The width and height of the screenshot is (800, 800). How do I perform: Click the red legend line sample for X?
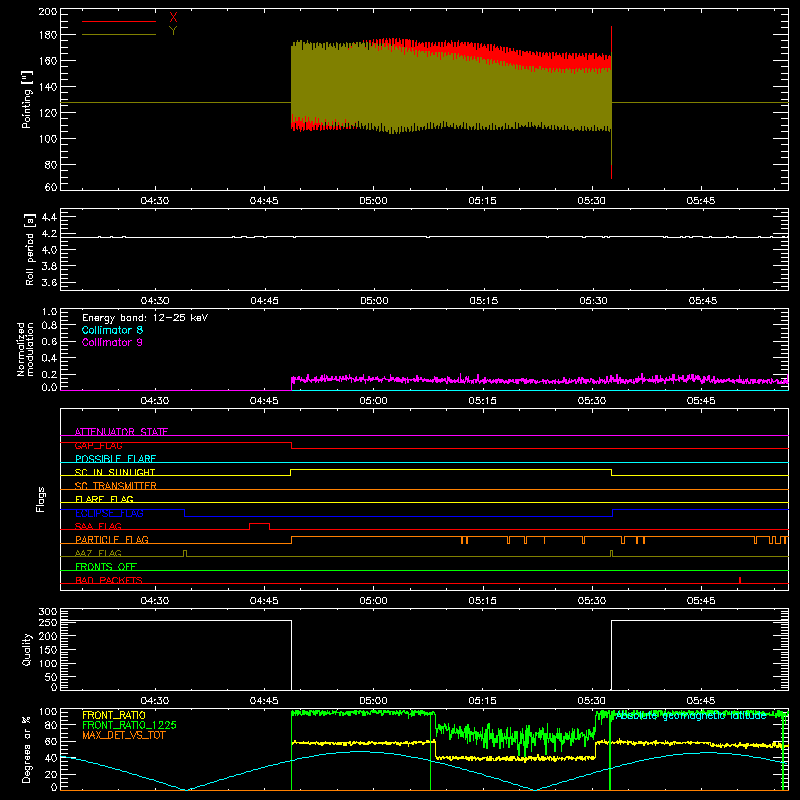coord(119,21)
